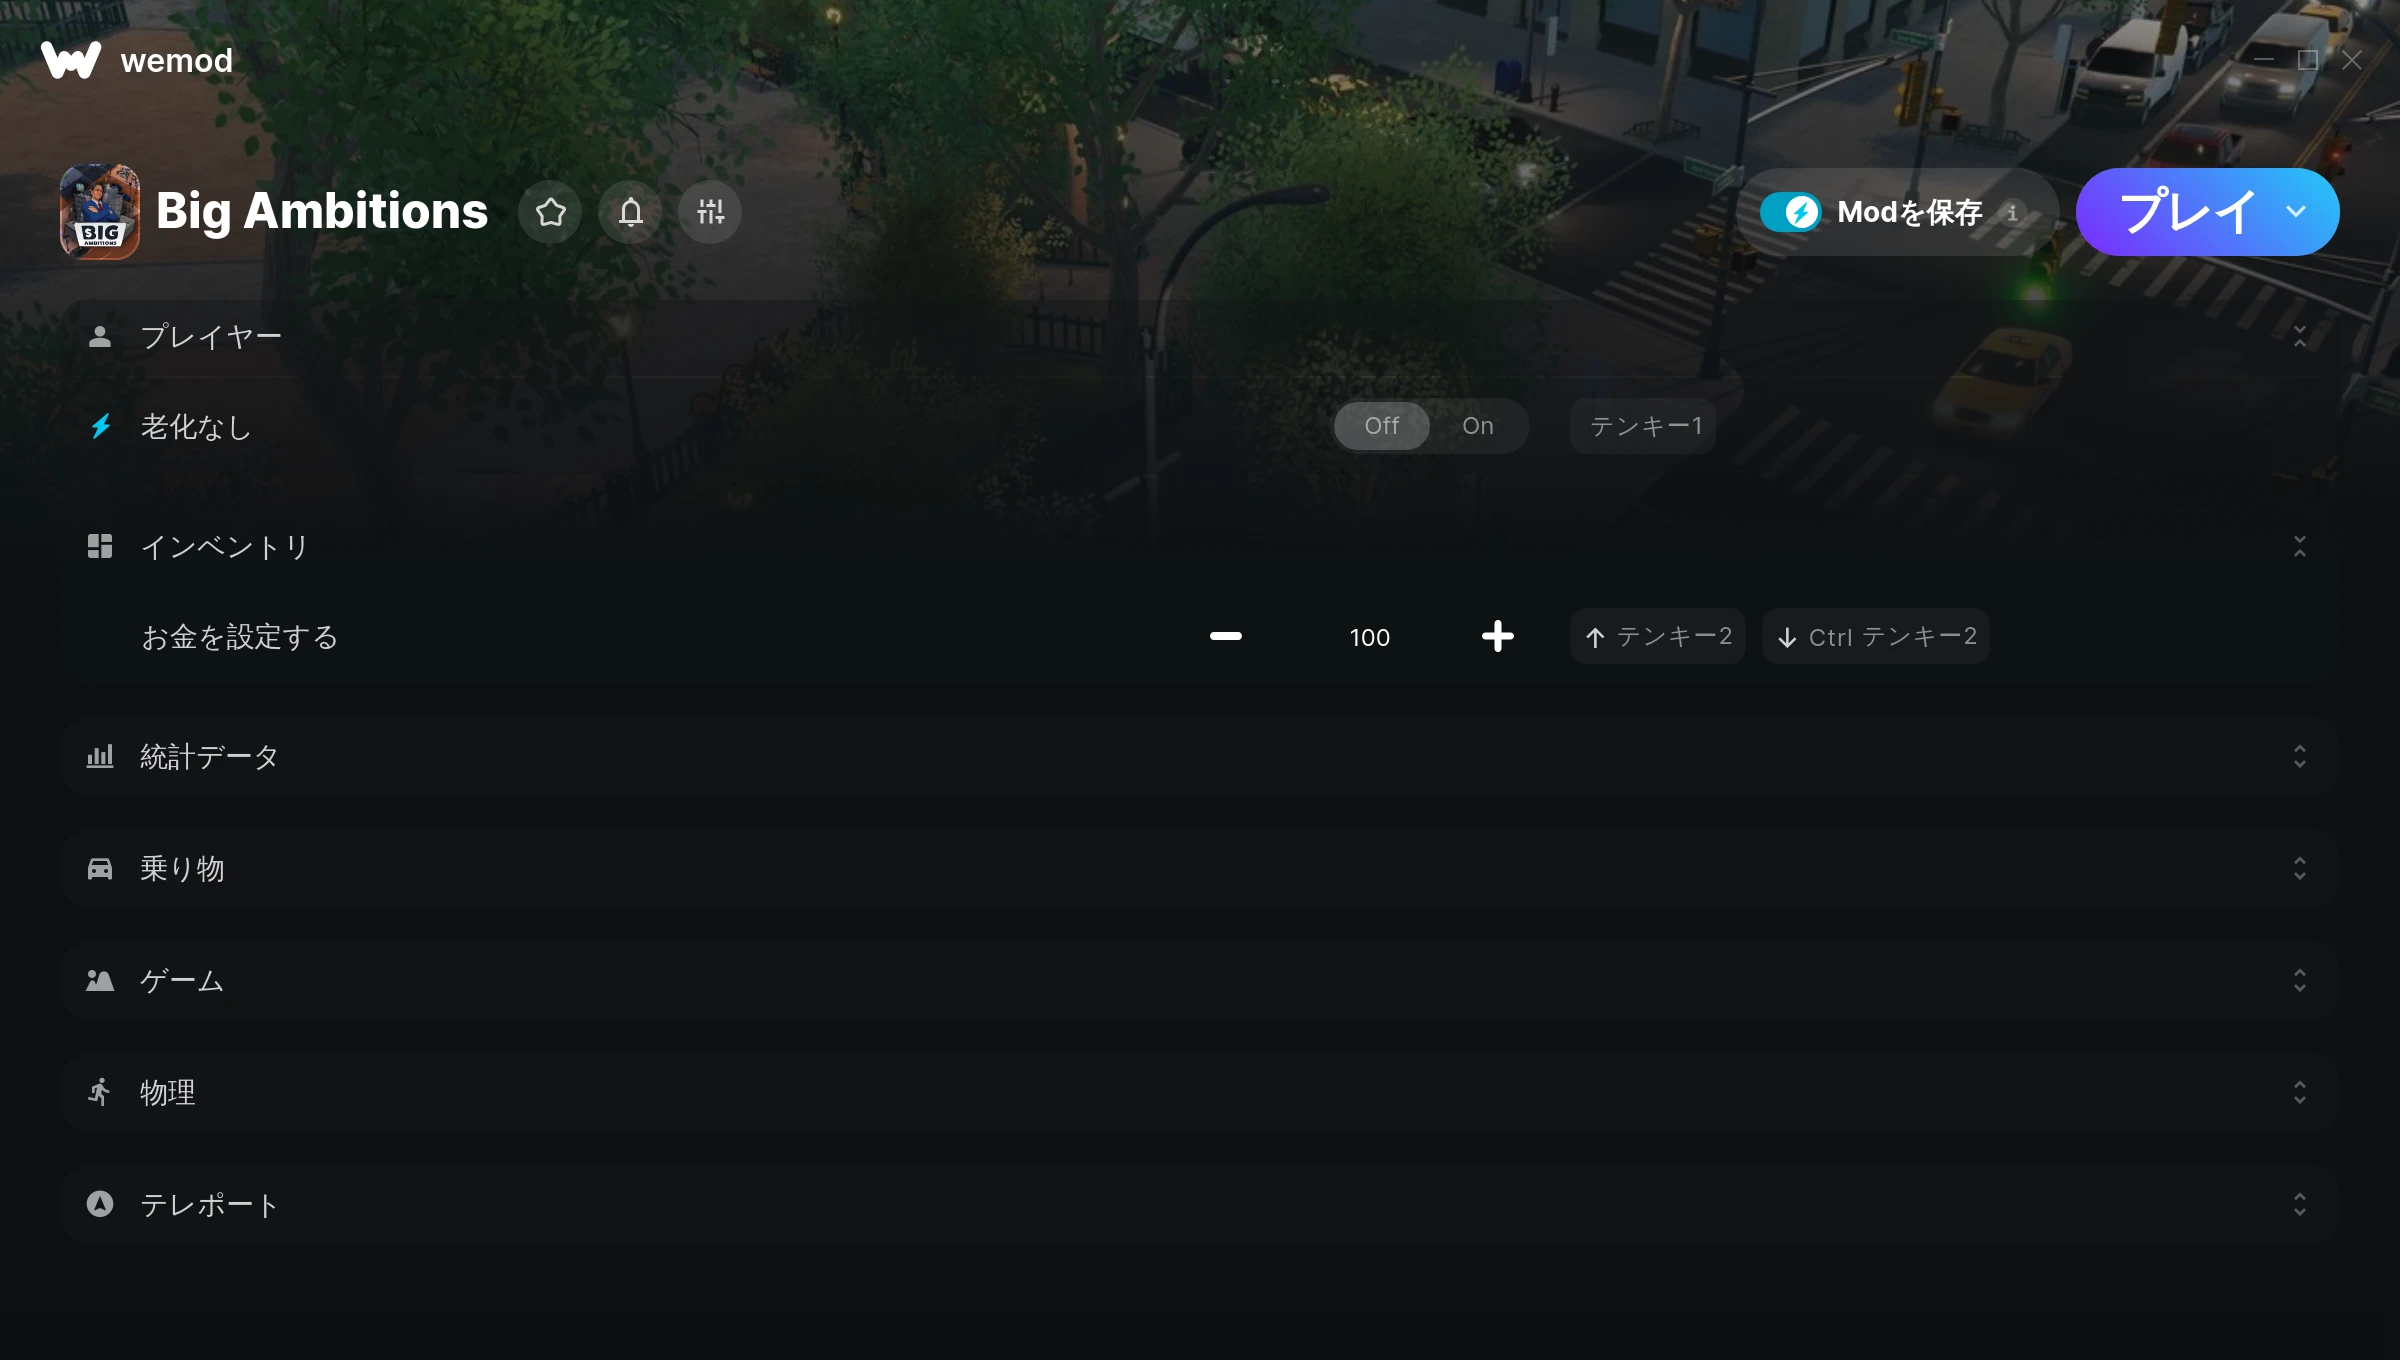Viewport: 2400px width, 1360px height.
Task: Set 老化なし to On
Action: (1477, 426)
